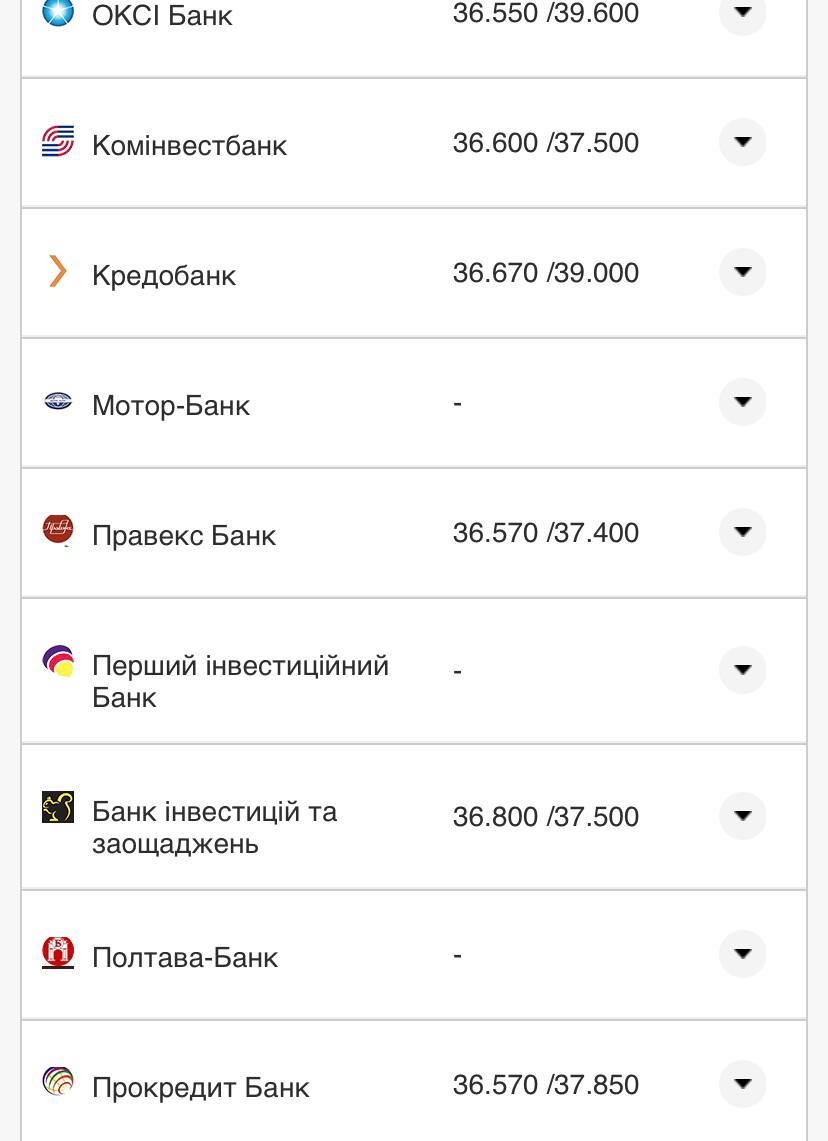Click the Кредобанк orange chevron logo
Image resolution: width=828 pixels, height=1141 pixels.
[x=58, y=271]
